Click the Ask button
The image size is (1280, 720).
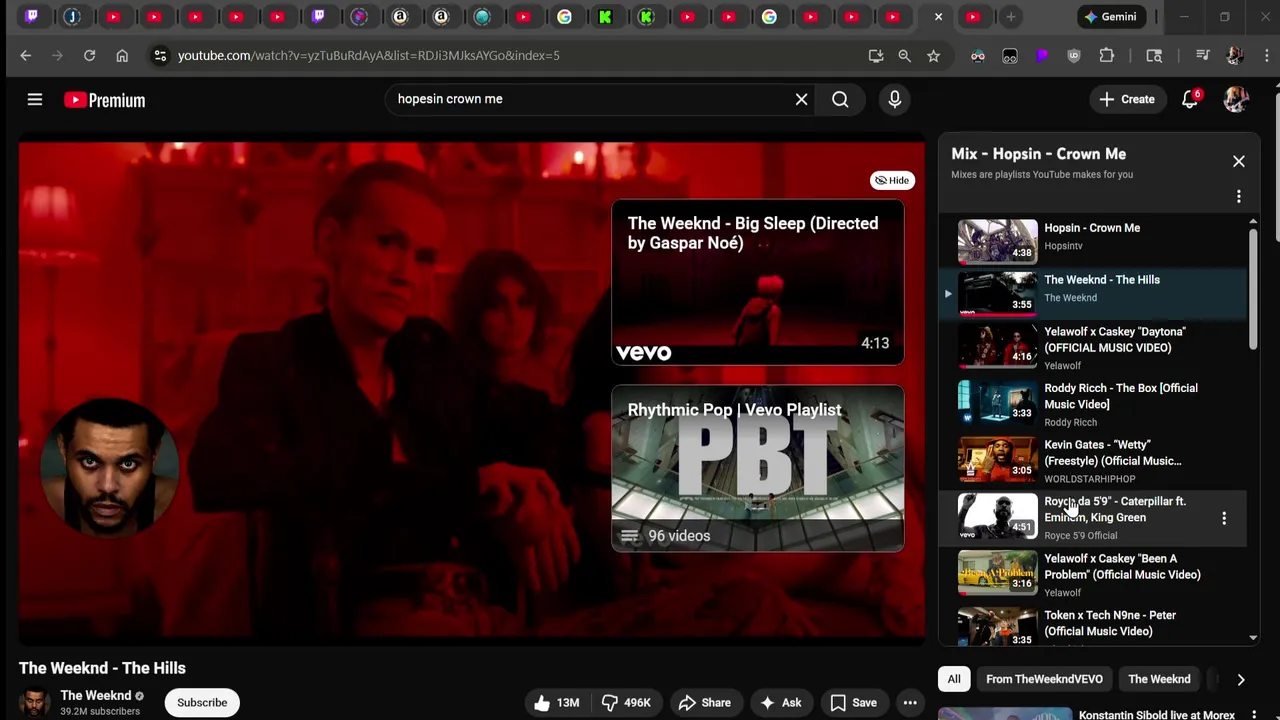pos(780,703)
